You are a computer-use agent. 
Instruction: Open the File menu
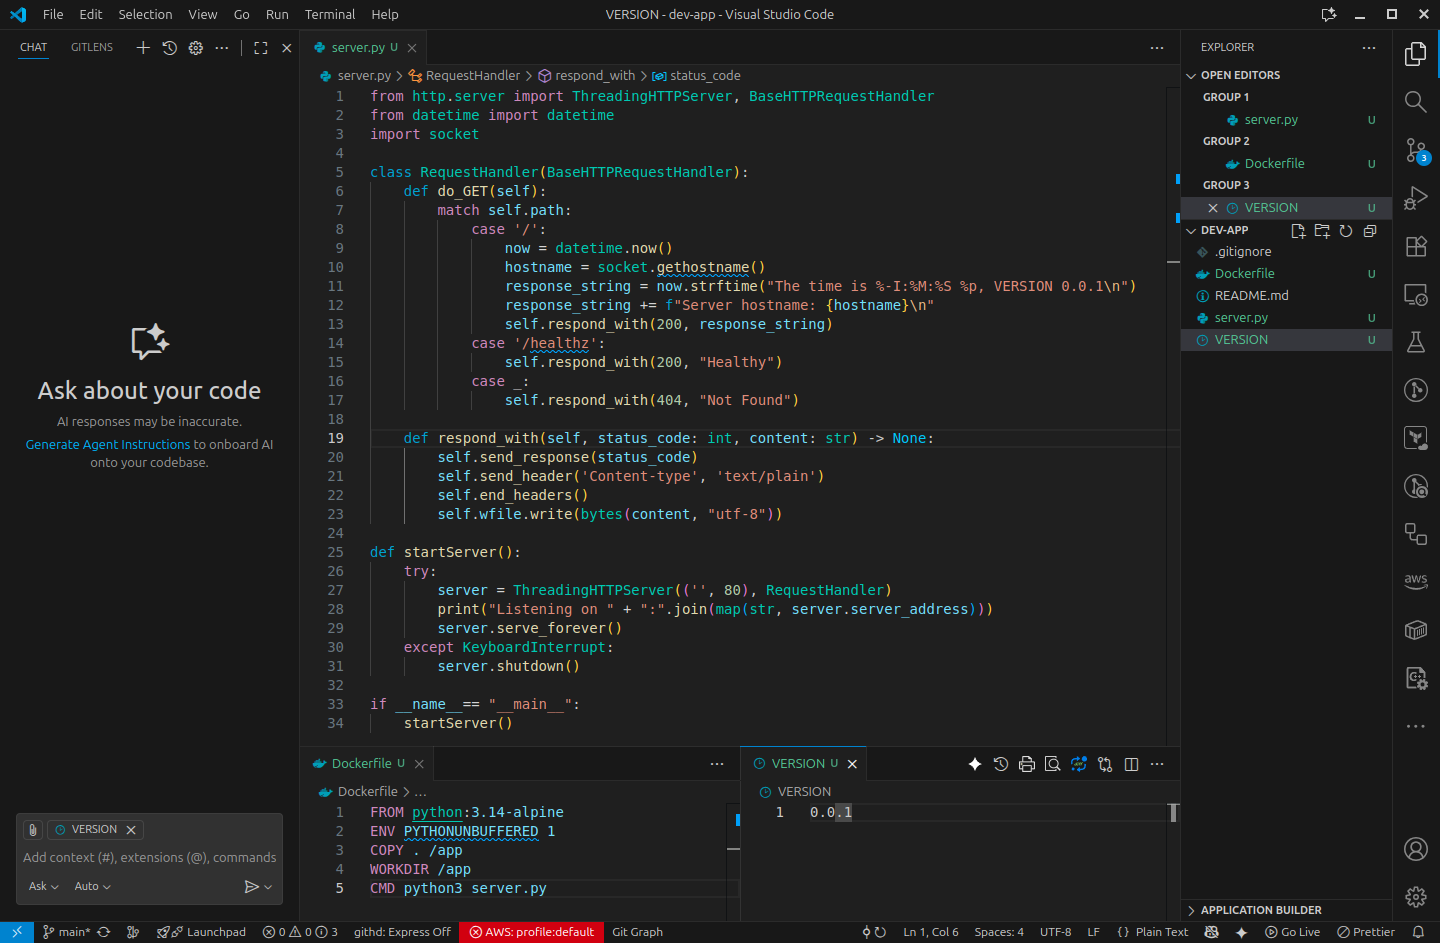pyautogui.click(x=53, y=14)
